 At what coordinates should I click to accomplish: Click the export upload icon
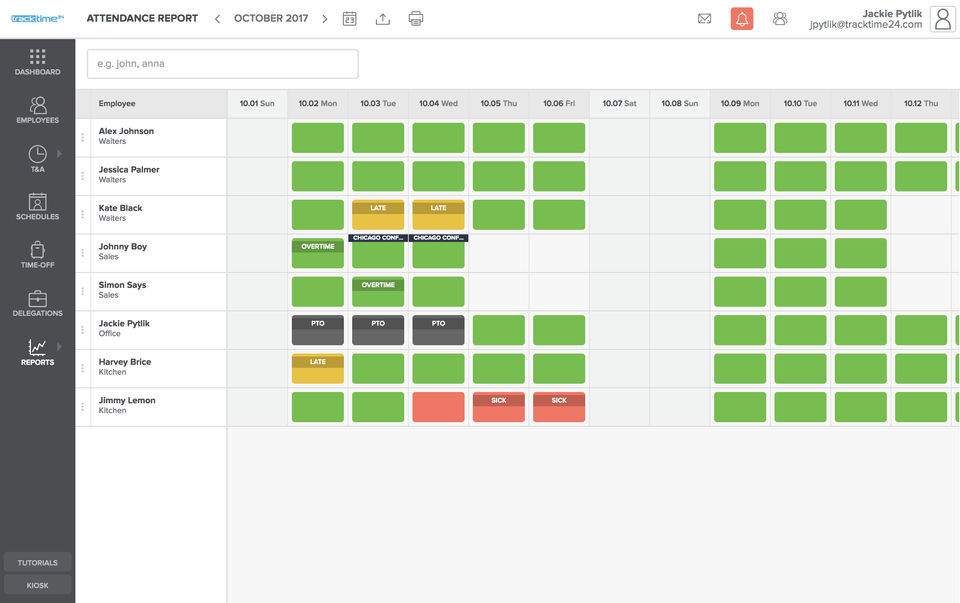(383, 18)
